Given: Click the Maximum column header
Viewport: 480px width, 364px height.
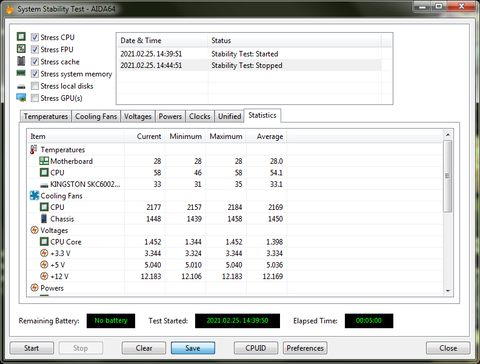Looking at the screenshot, I should (226, 136).
